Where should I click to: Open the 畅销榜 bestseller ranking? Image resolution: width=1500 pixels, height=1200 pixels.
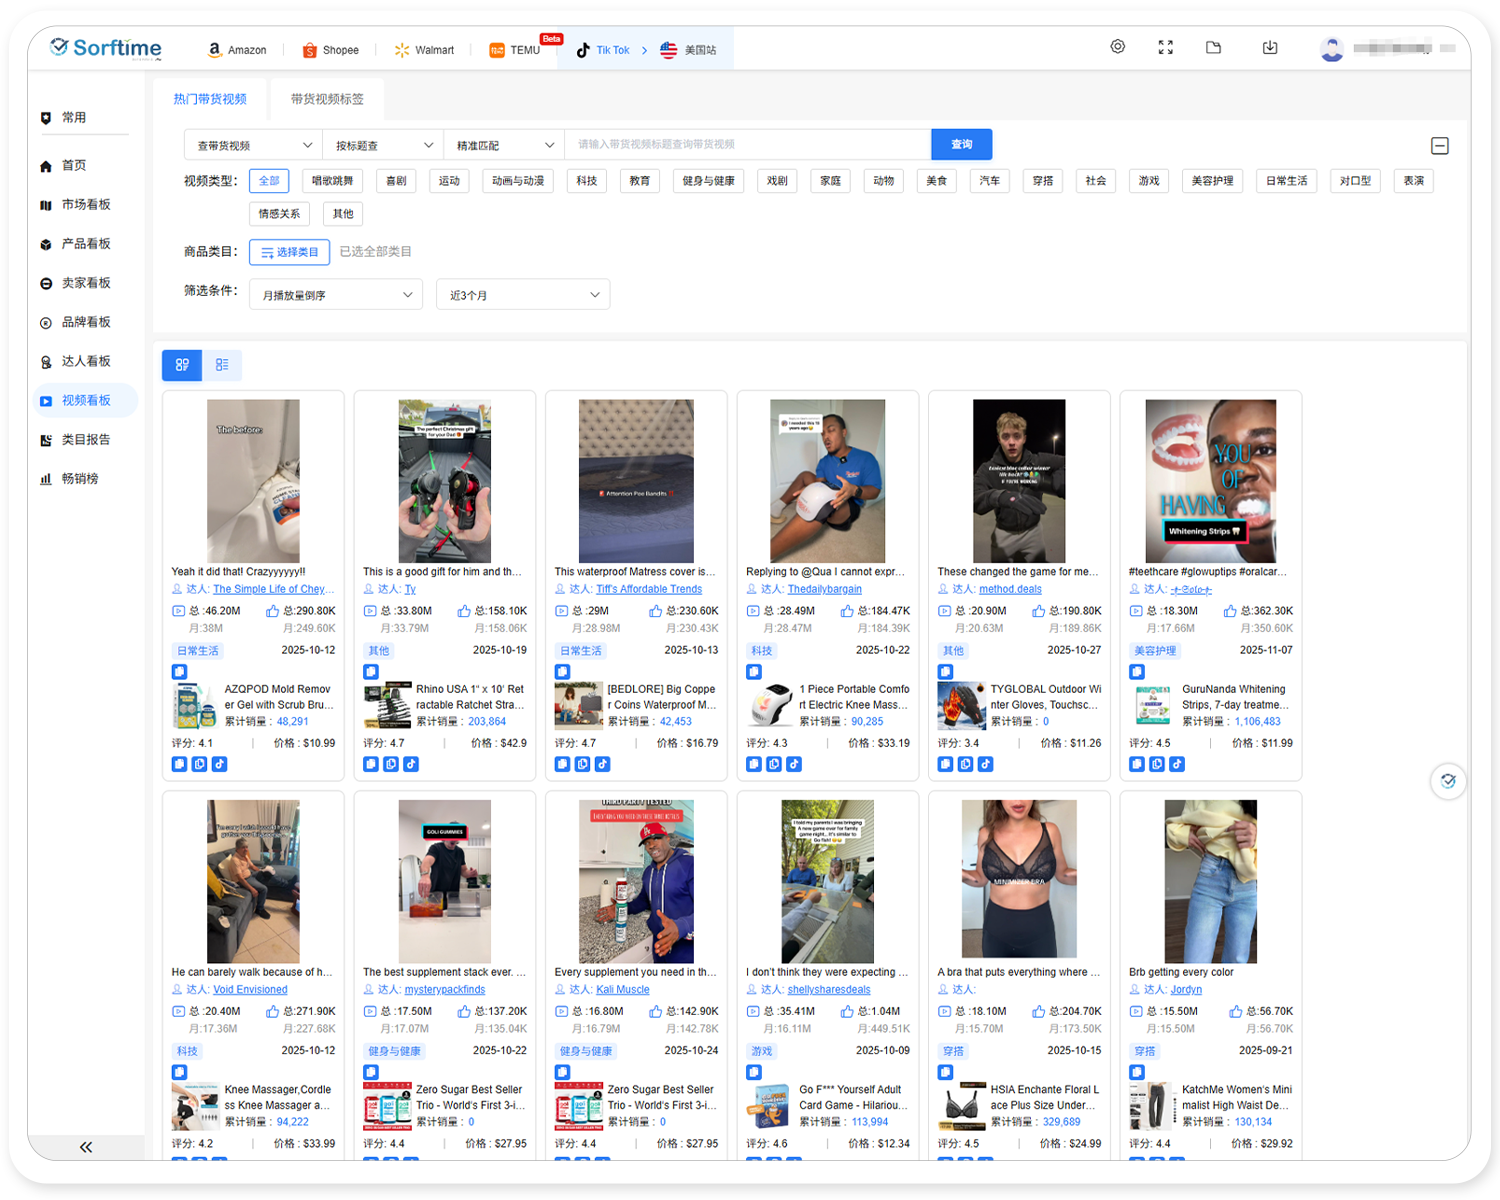point(79,478)
